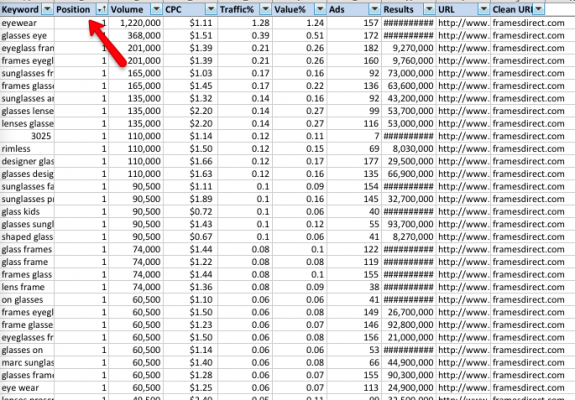Open the Value% column filter dropdown

tap(320, 10)
